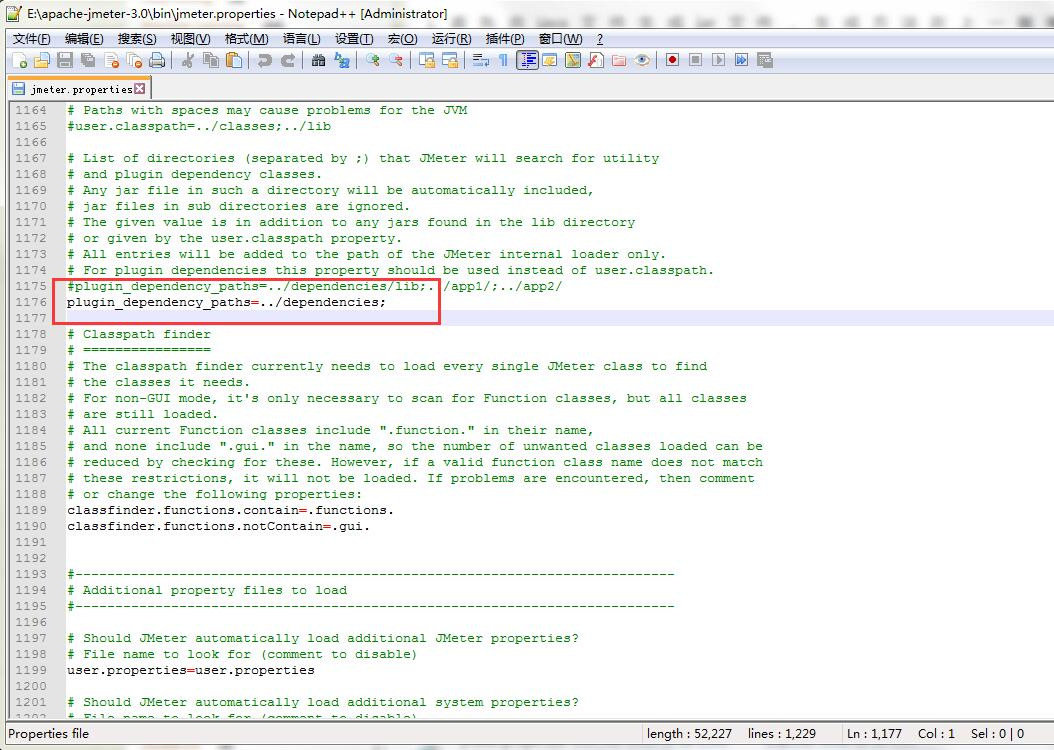Open the ? help menu
Image resolution: width=1054 pixels, height=750 pixels.
(x=600, y=39)
